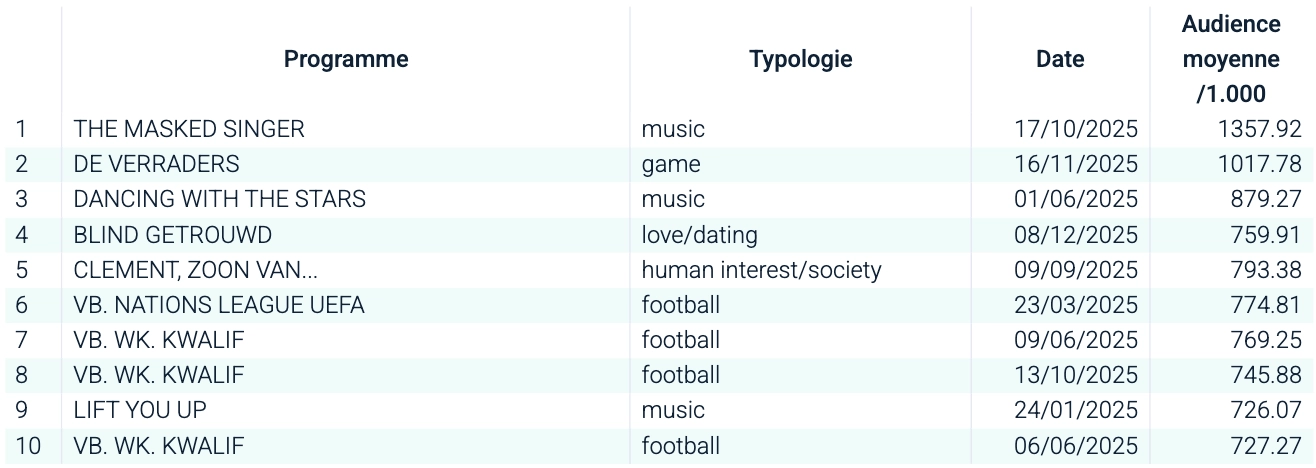Screen dimensions: 1316x468
Task: Select THE MASKED SINGER programme cell
Action: pos(189,129)
